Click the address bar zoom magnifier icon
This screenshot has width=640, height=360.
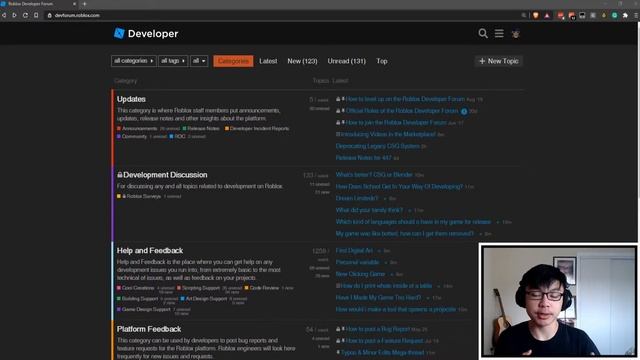click(x=524, y=15)
